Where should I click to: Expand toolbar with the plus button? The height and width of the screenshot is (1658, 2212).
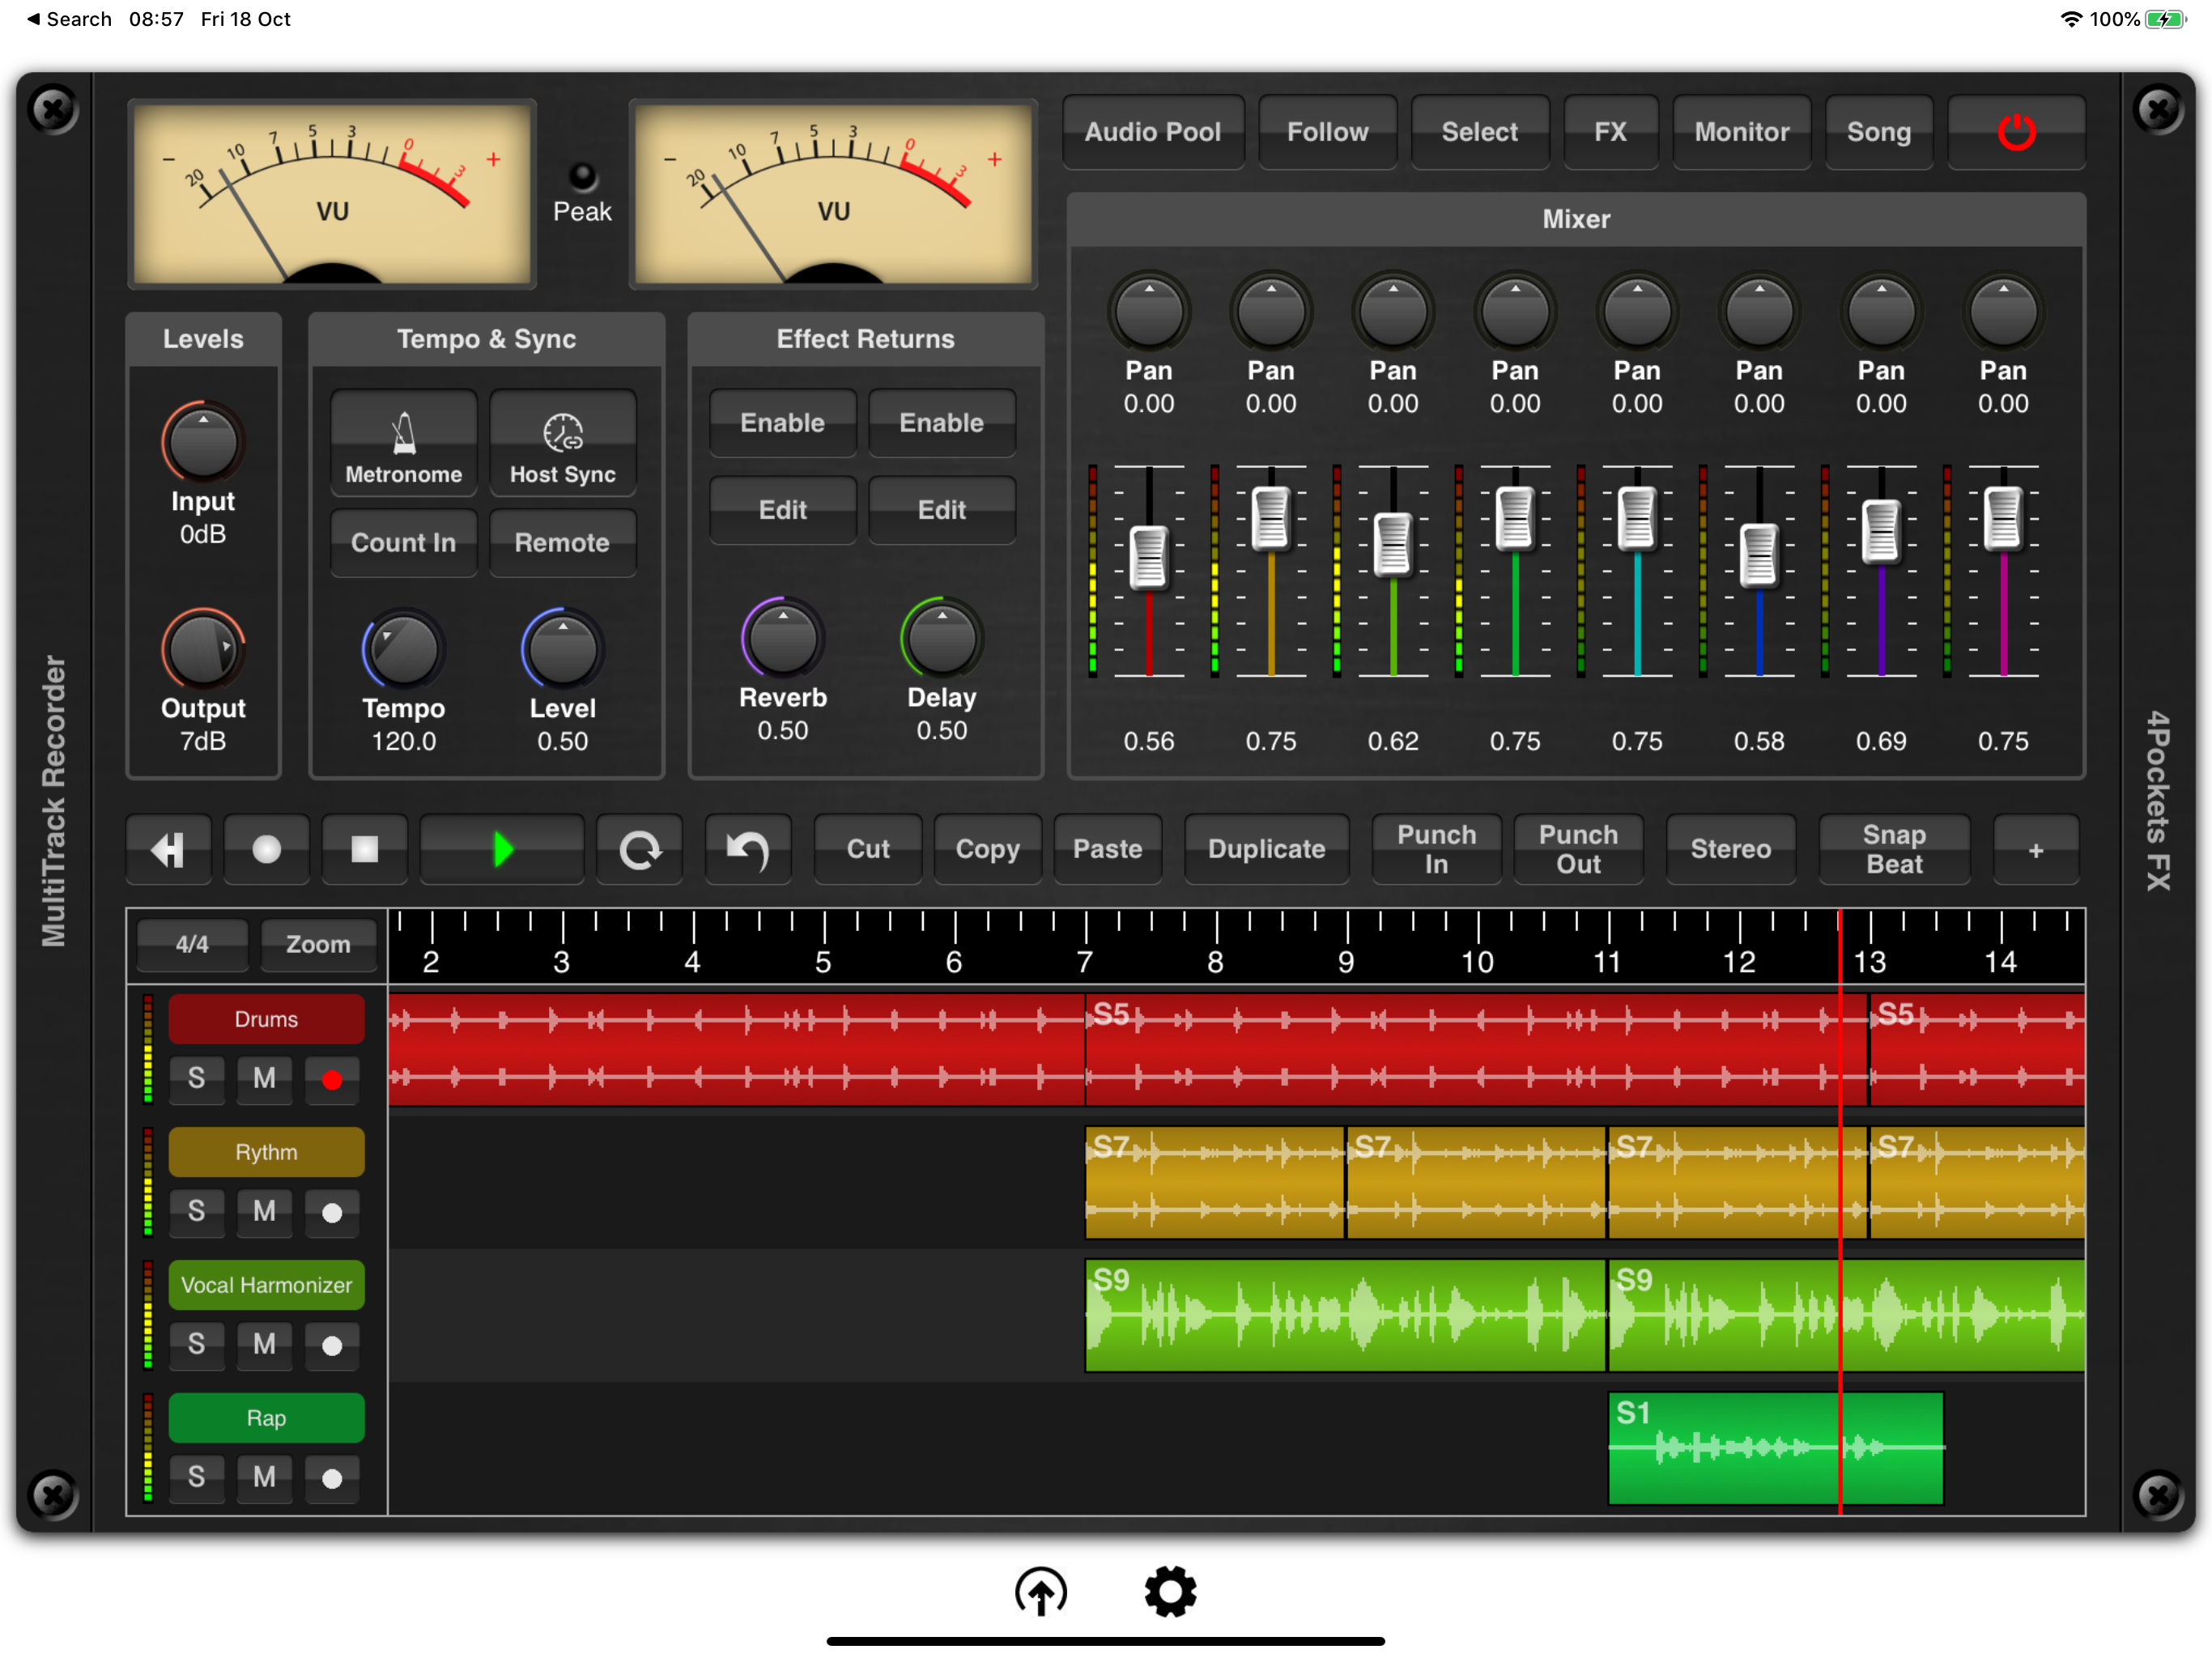pos(2035,849)
